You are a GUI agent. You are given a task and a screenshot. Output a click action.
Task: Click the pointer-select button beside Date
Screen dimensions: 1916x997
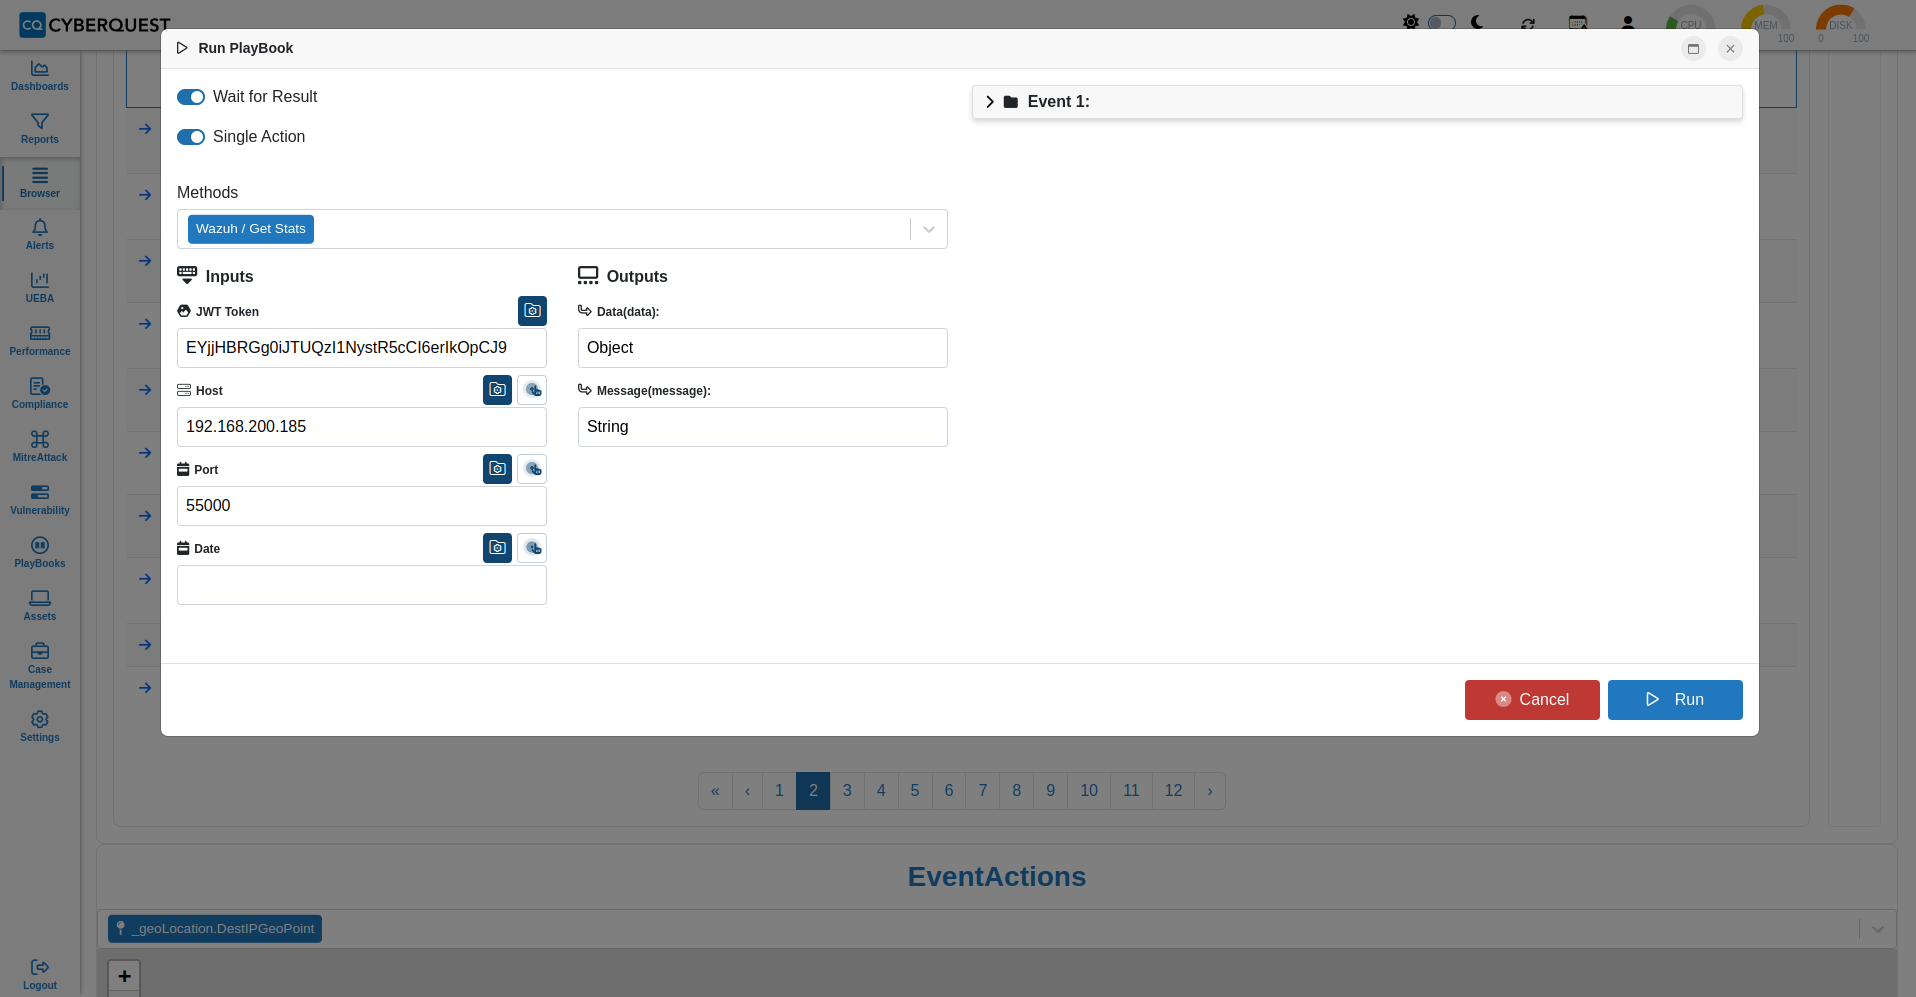tap(532, 548)
